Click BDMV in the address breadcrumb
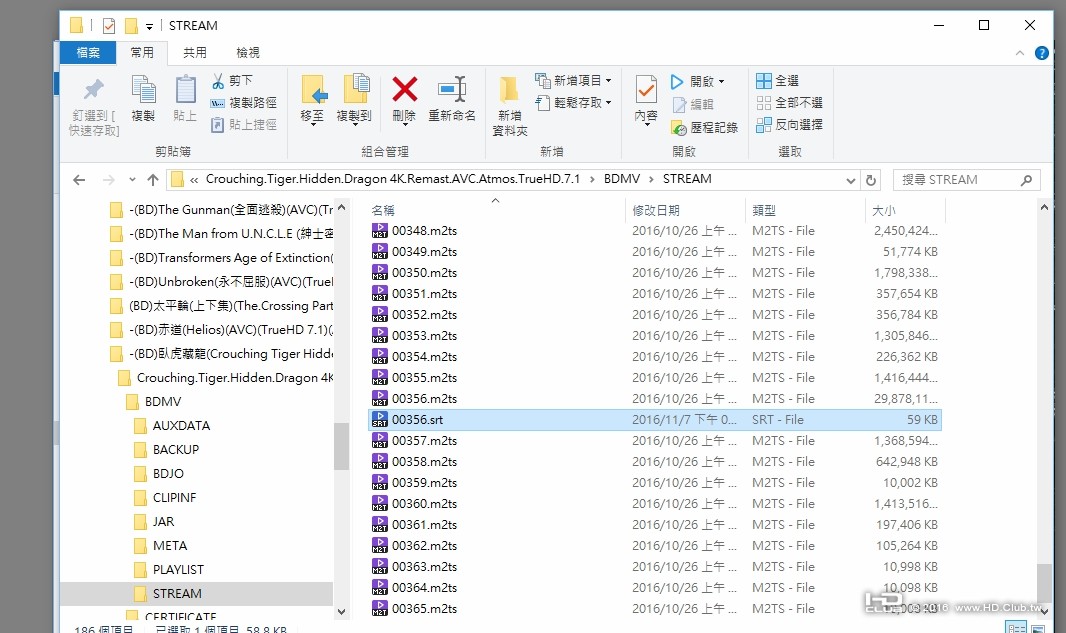 [x=622, y=179]
